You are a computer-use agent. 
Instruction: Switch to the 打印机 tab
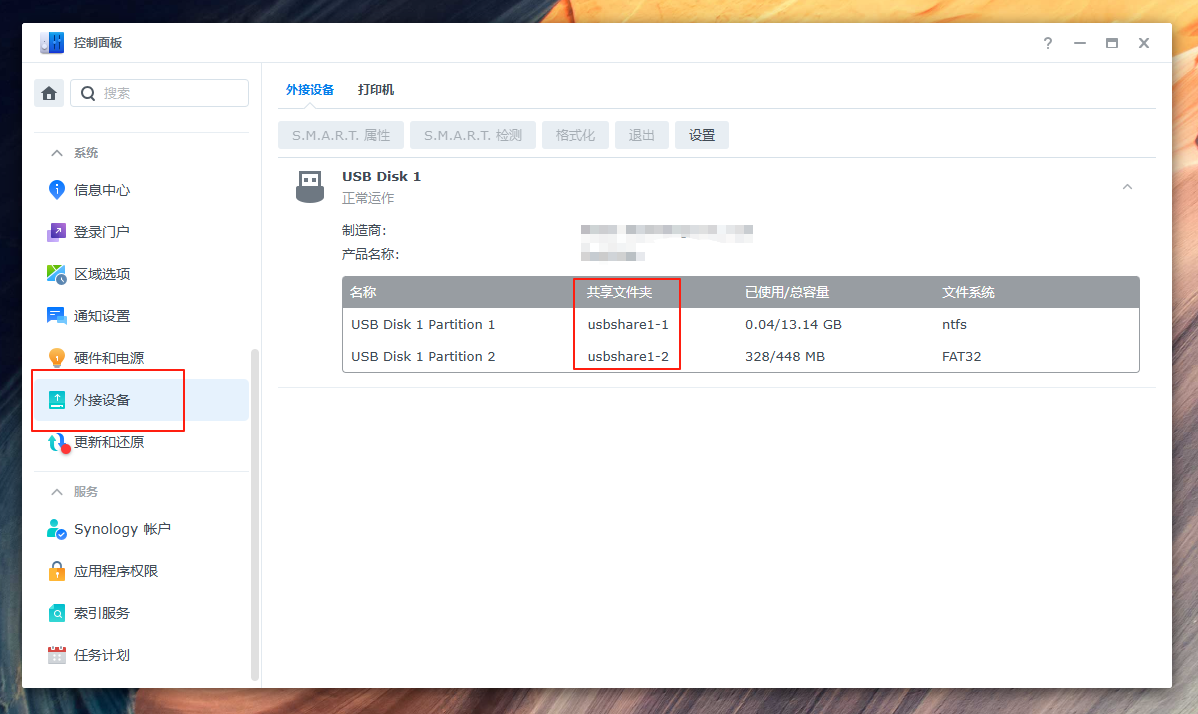coord(376,90)
